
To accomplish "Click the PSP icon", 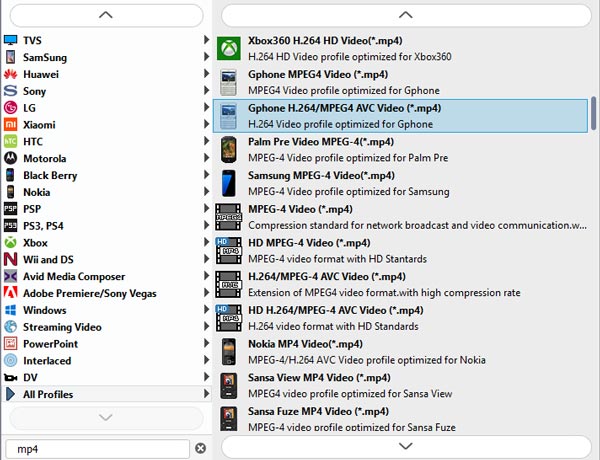I will coord(10,209).
